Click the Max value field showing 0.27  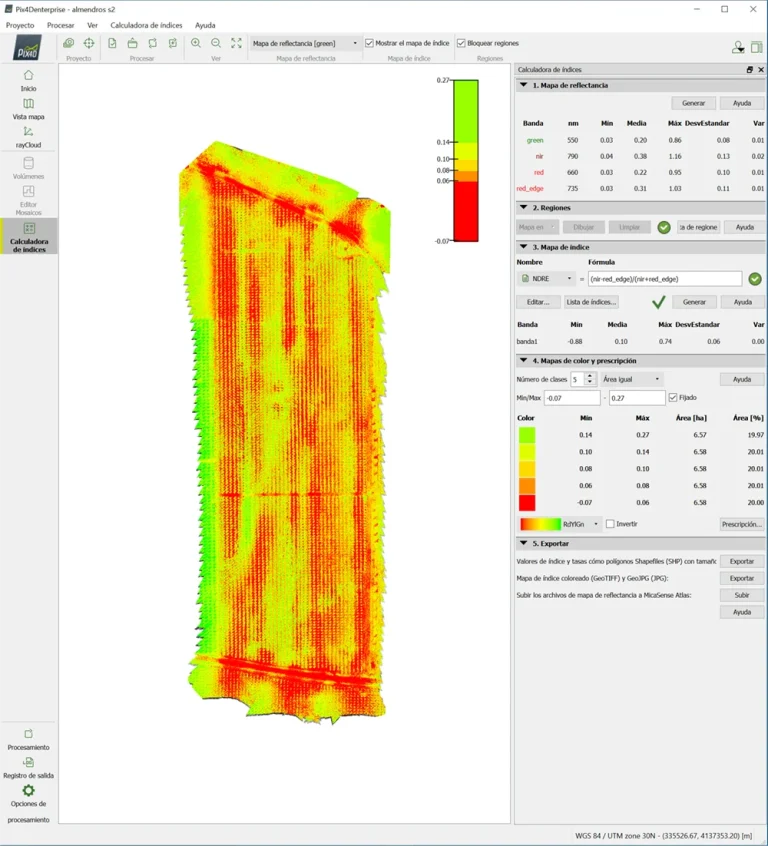pos(637,398)
